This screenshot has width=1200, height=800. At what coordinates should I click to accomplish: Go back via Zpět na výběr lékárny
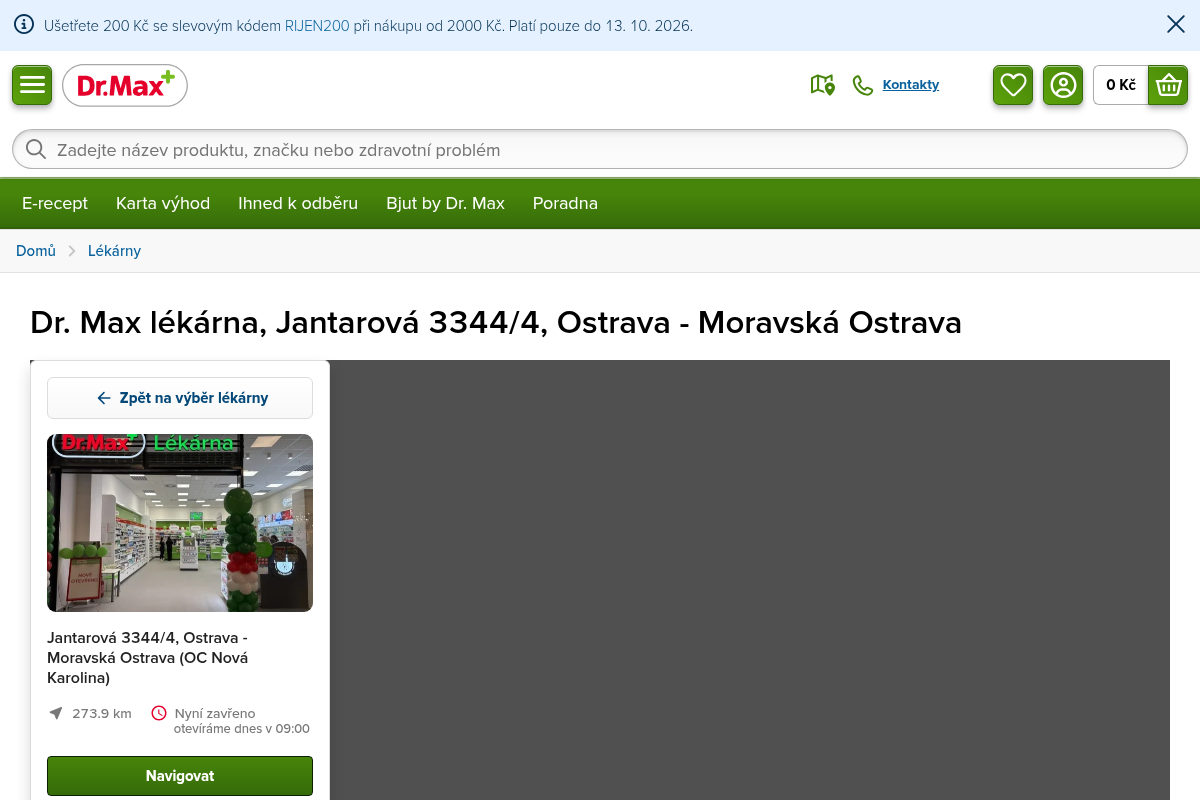[x=180, y=398]
